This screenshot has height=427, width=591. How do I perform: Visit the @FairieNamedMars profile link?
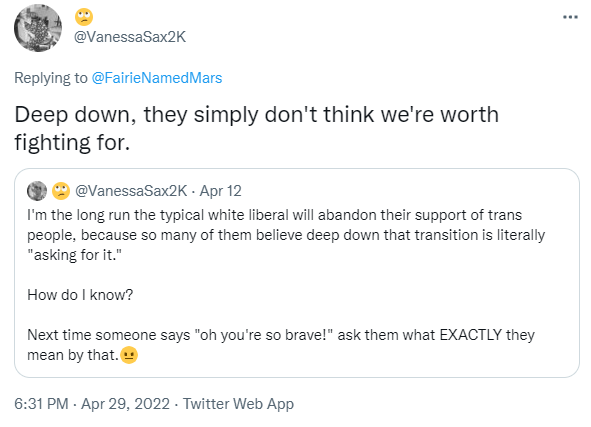click(x=157, y=78)
